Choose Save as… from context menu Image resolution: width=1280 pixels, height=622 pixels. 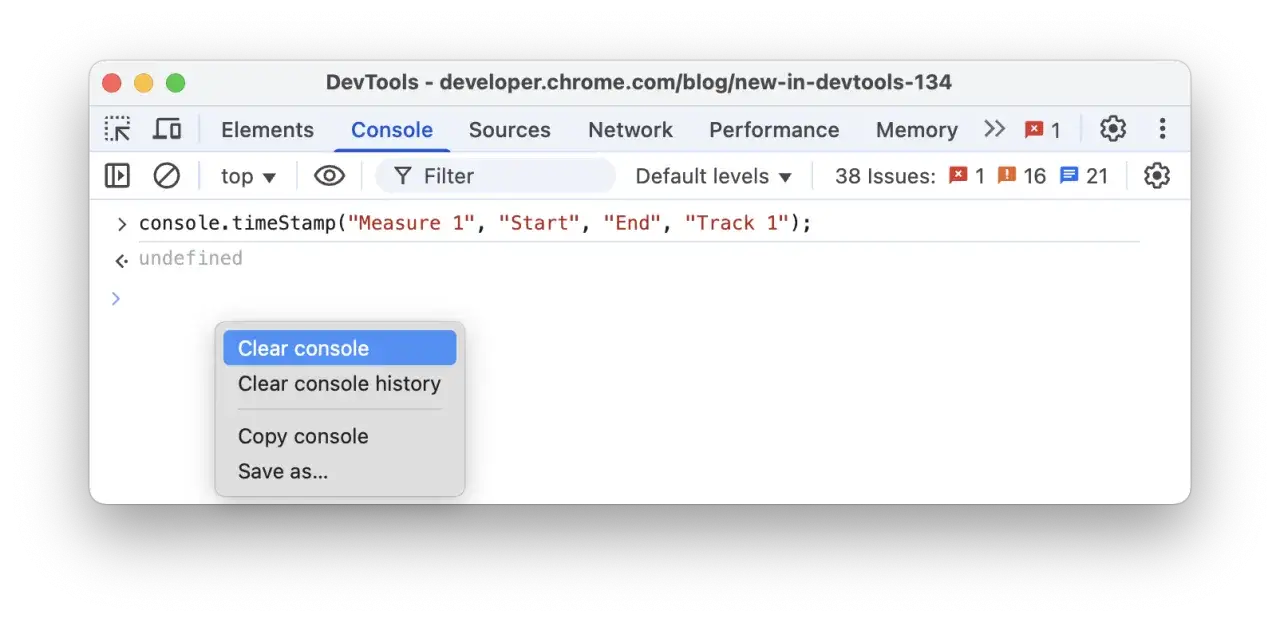283,471
